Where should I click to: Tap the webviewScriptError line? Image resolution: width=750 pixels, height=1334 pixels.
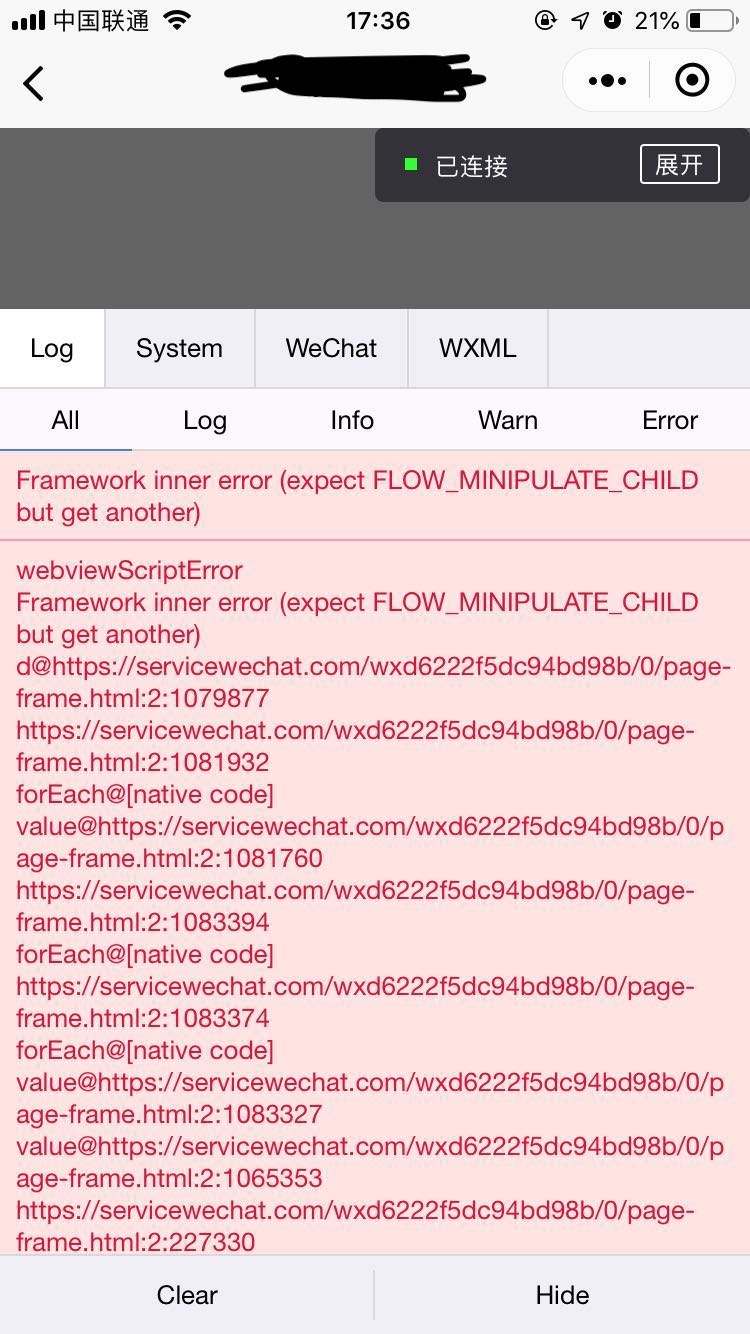[130, 570]
